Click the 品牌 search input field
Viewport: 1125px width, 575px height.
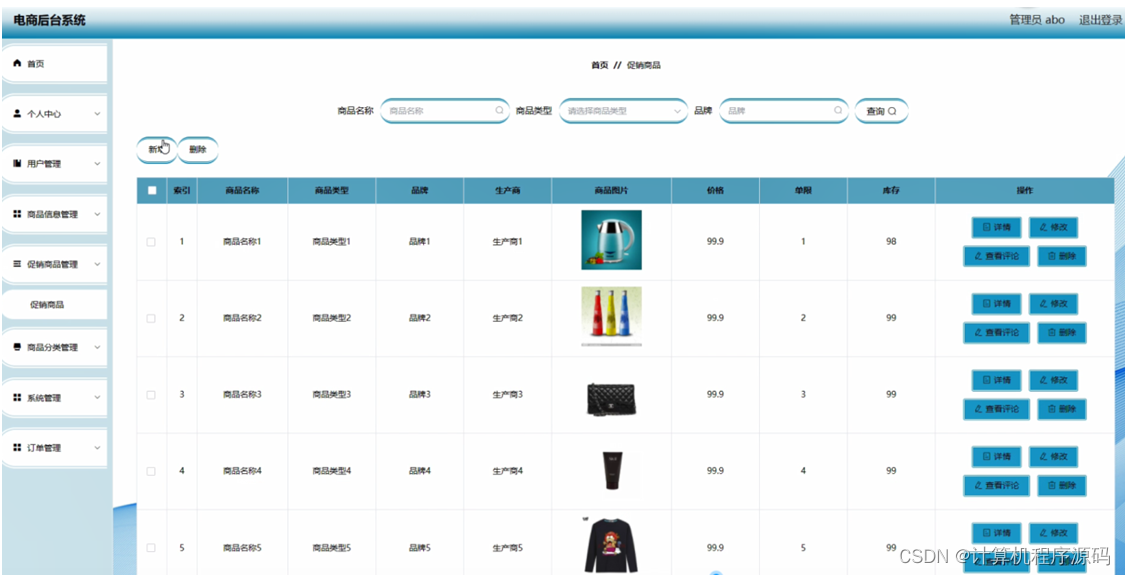pyautogui.click(x=783, y=111)
